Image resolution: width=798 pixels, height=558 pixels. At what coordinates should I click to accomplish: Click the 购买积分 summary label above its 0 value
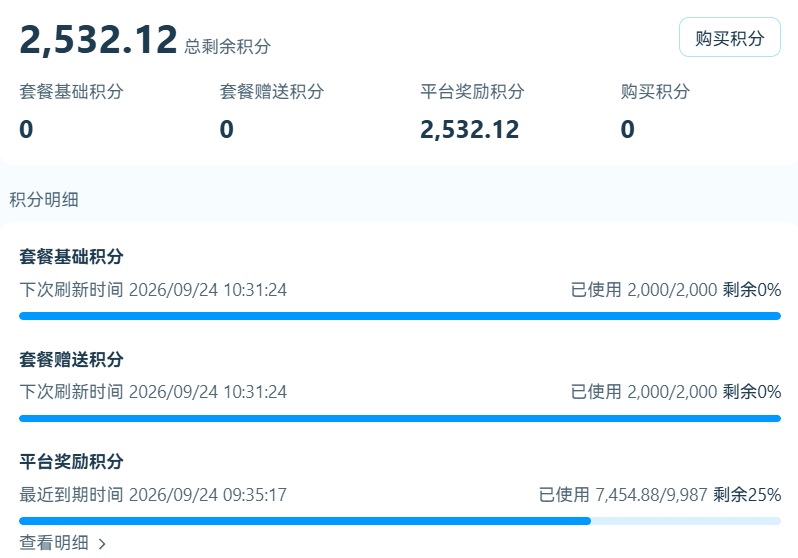[x=655, y=92]
